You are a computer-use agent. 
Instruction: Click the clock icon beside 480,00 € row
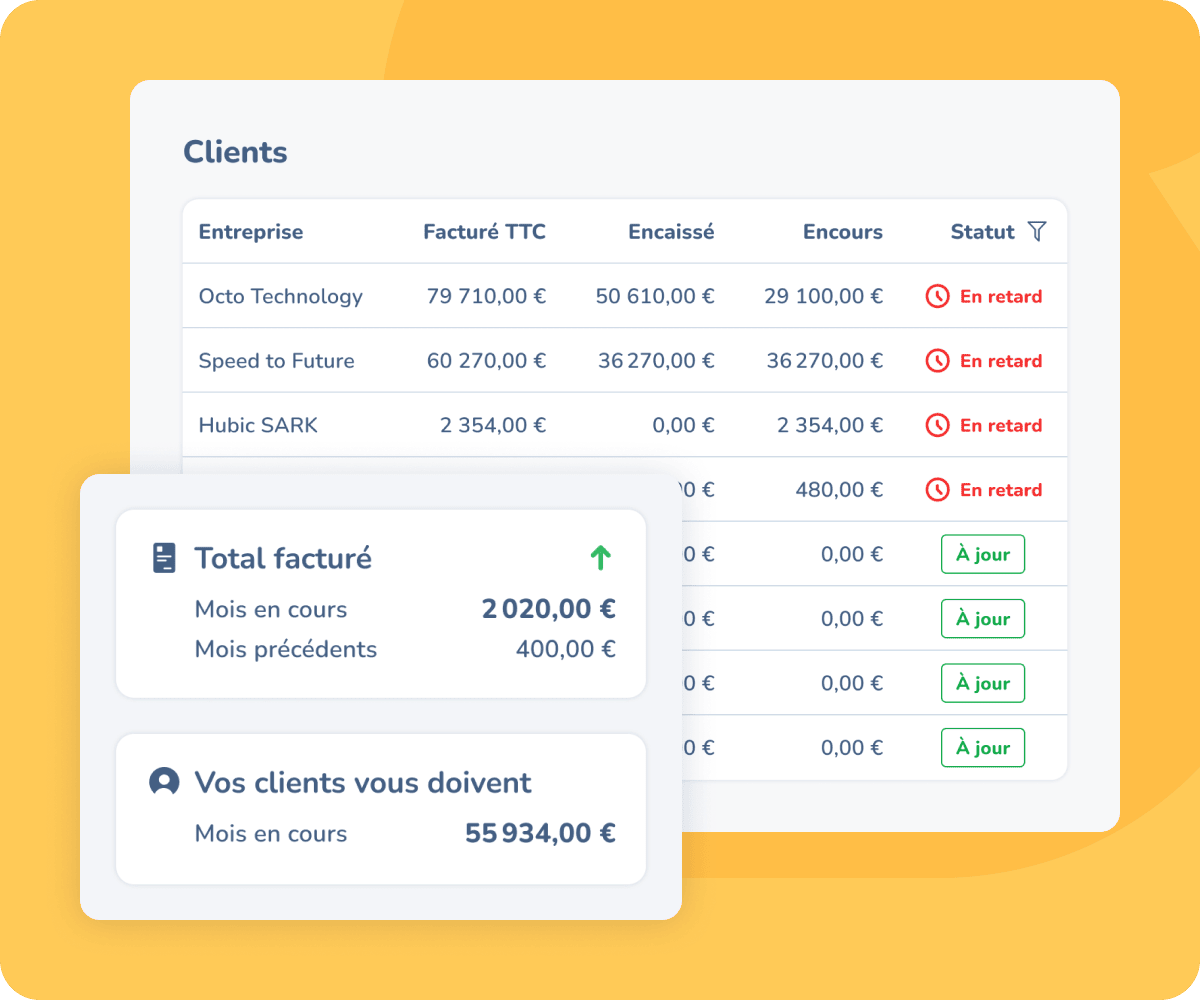click(x=937, y=490)
